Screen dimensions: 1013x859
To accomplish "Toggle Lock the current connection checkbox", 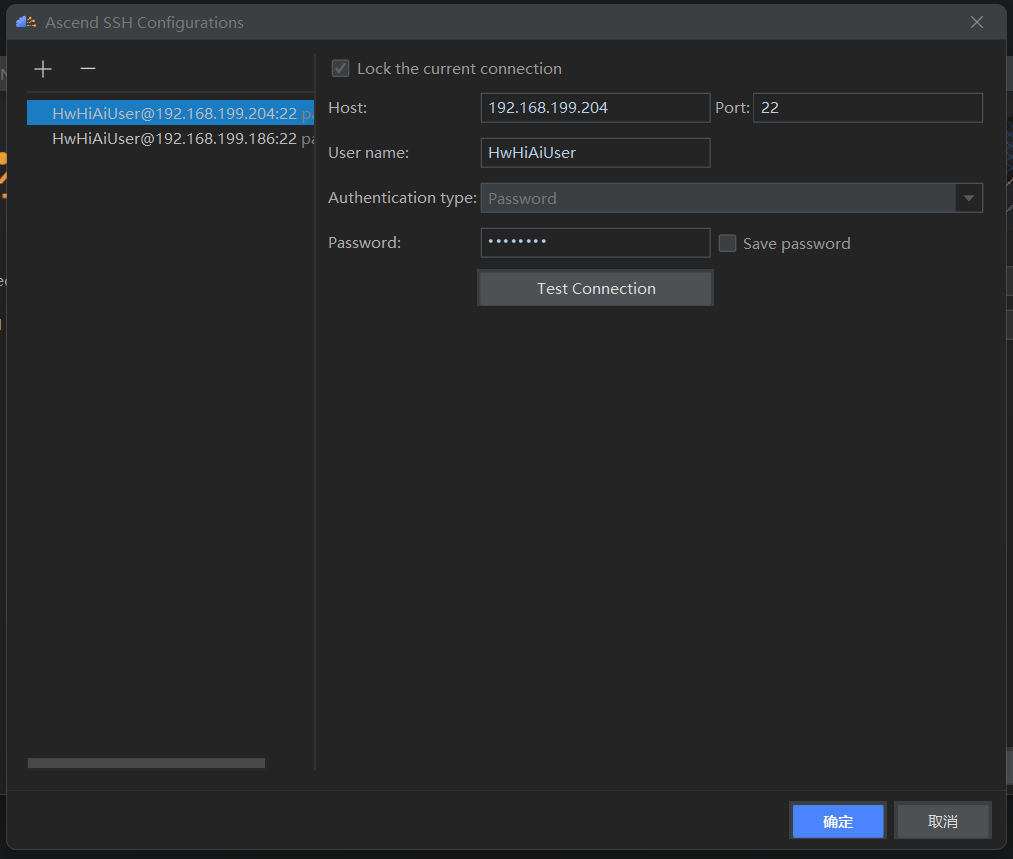I will pos(341,69).
